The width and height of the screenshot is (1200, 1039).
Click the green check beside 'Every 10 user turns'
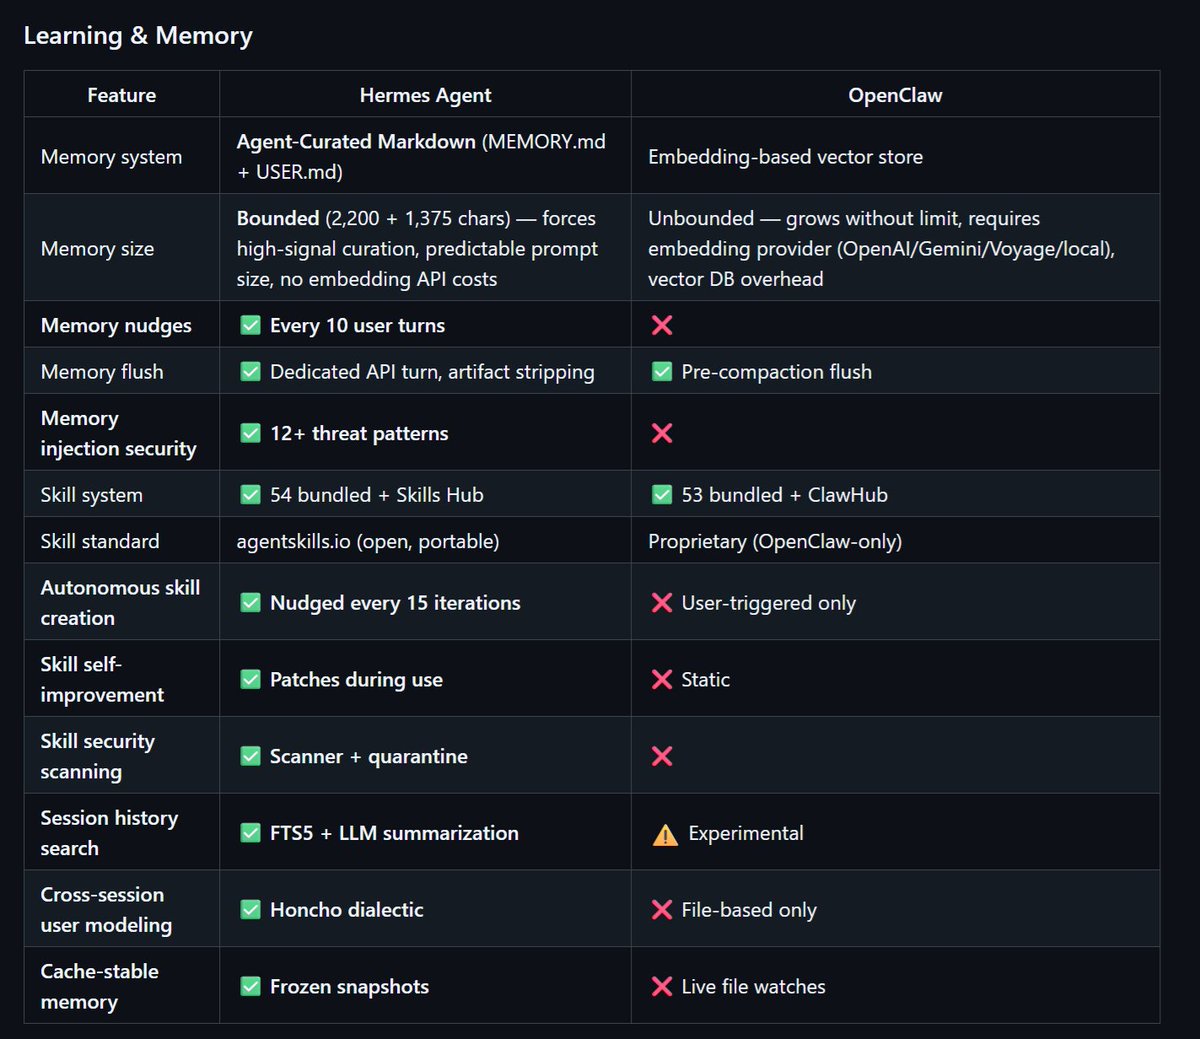click(x=251, y=325)
